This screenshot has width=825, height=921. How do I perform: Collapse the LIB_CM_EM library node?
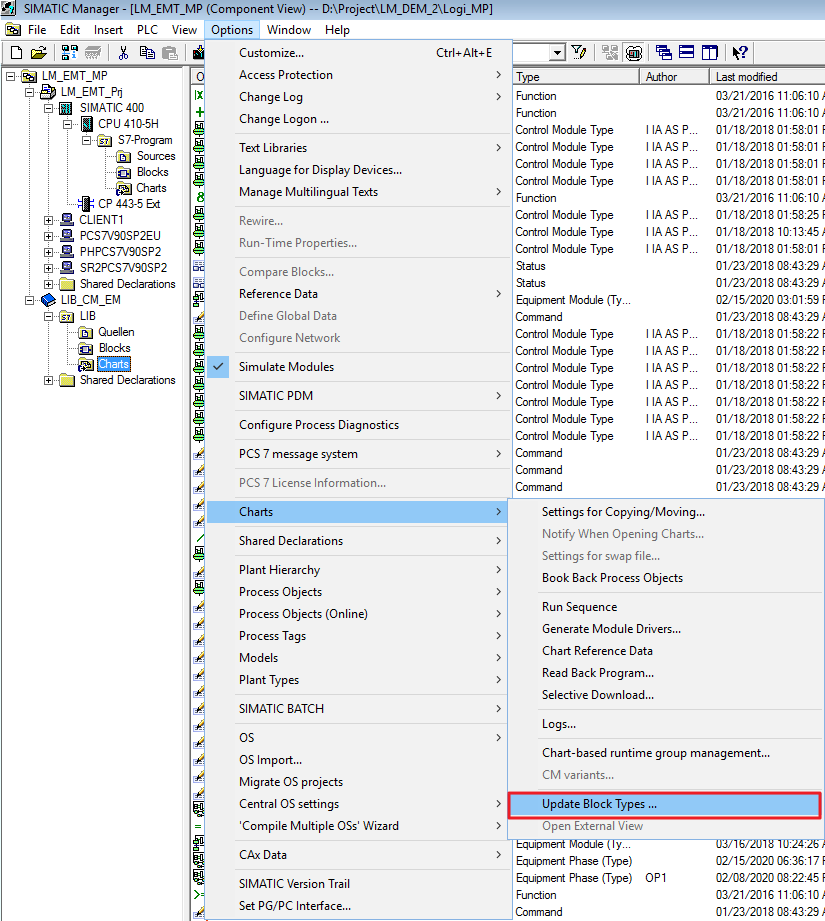29,300
